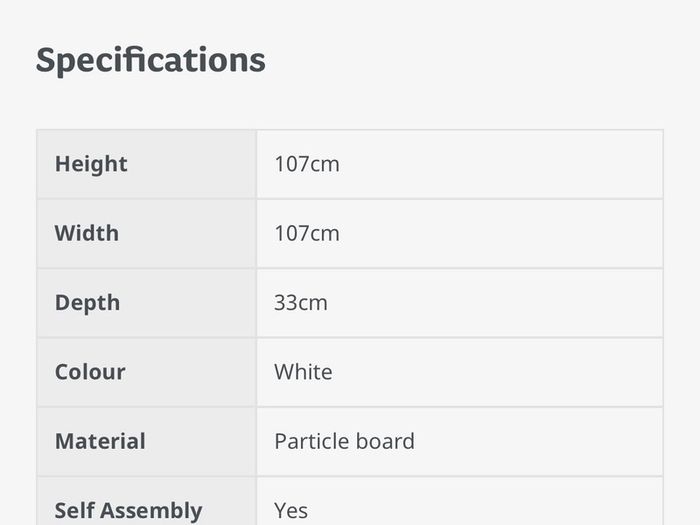Select the Depth label cell

click(146, 303)
